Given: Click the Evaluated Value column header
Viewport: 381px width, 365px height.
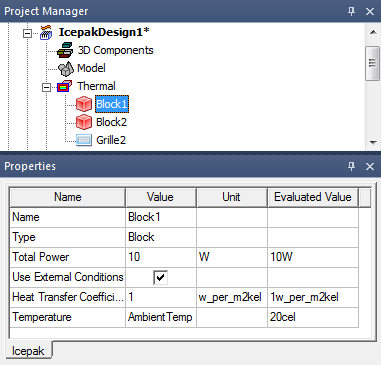Looking at the screenshot, I should (313, 197).
